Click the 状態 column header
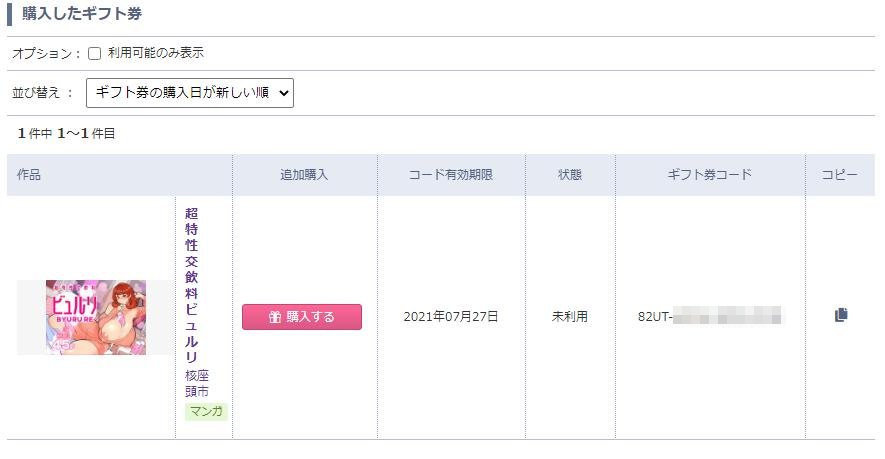This screenshot has height=459, width=885. point(569,174)
